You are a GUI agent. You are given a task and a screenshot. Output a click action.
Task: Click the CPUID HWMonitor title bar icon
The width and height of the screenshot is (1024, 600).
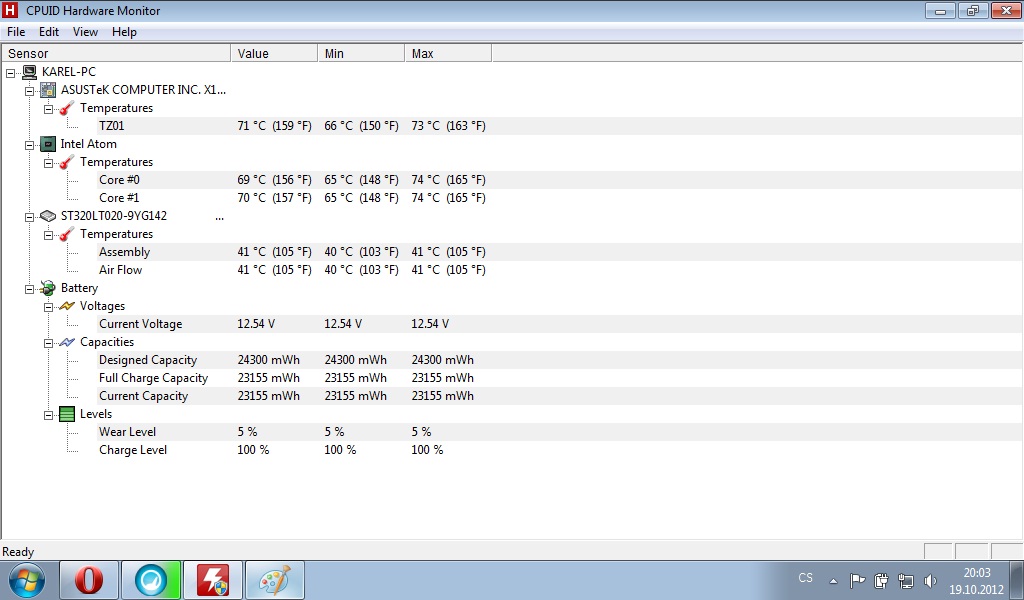(x=10, y=10)
